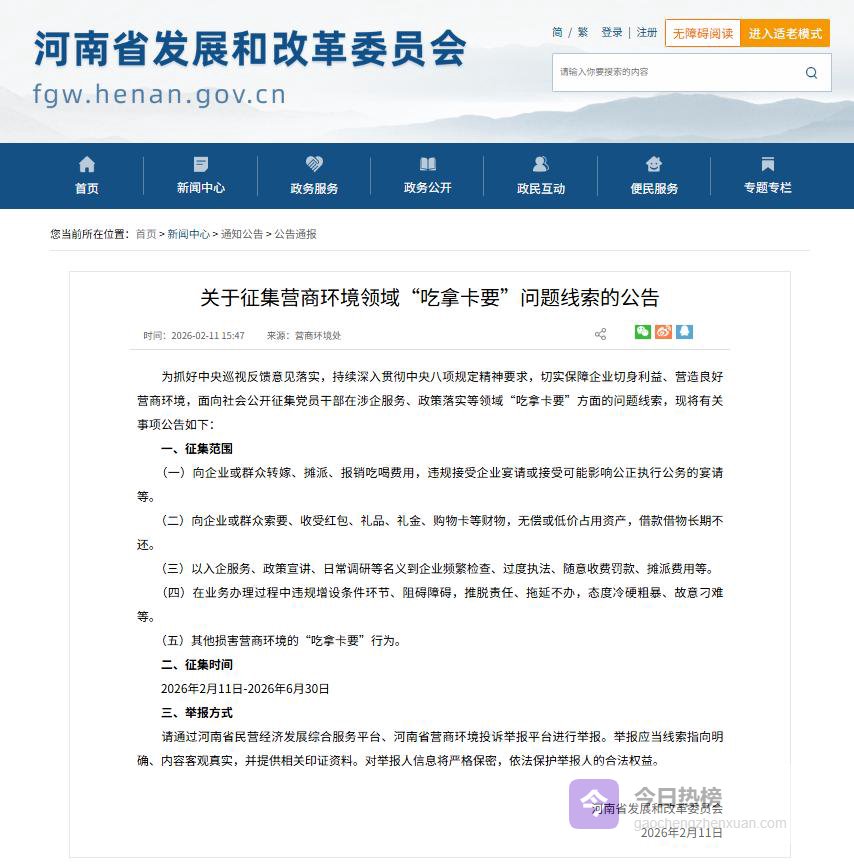Open 政民互动 in the navigation bar
854x864 pixels.
coord(541,176)
